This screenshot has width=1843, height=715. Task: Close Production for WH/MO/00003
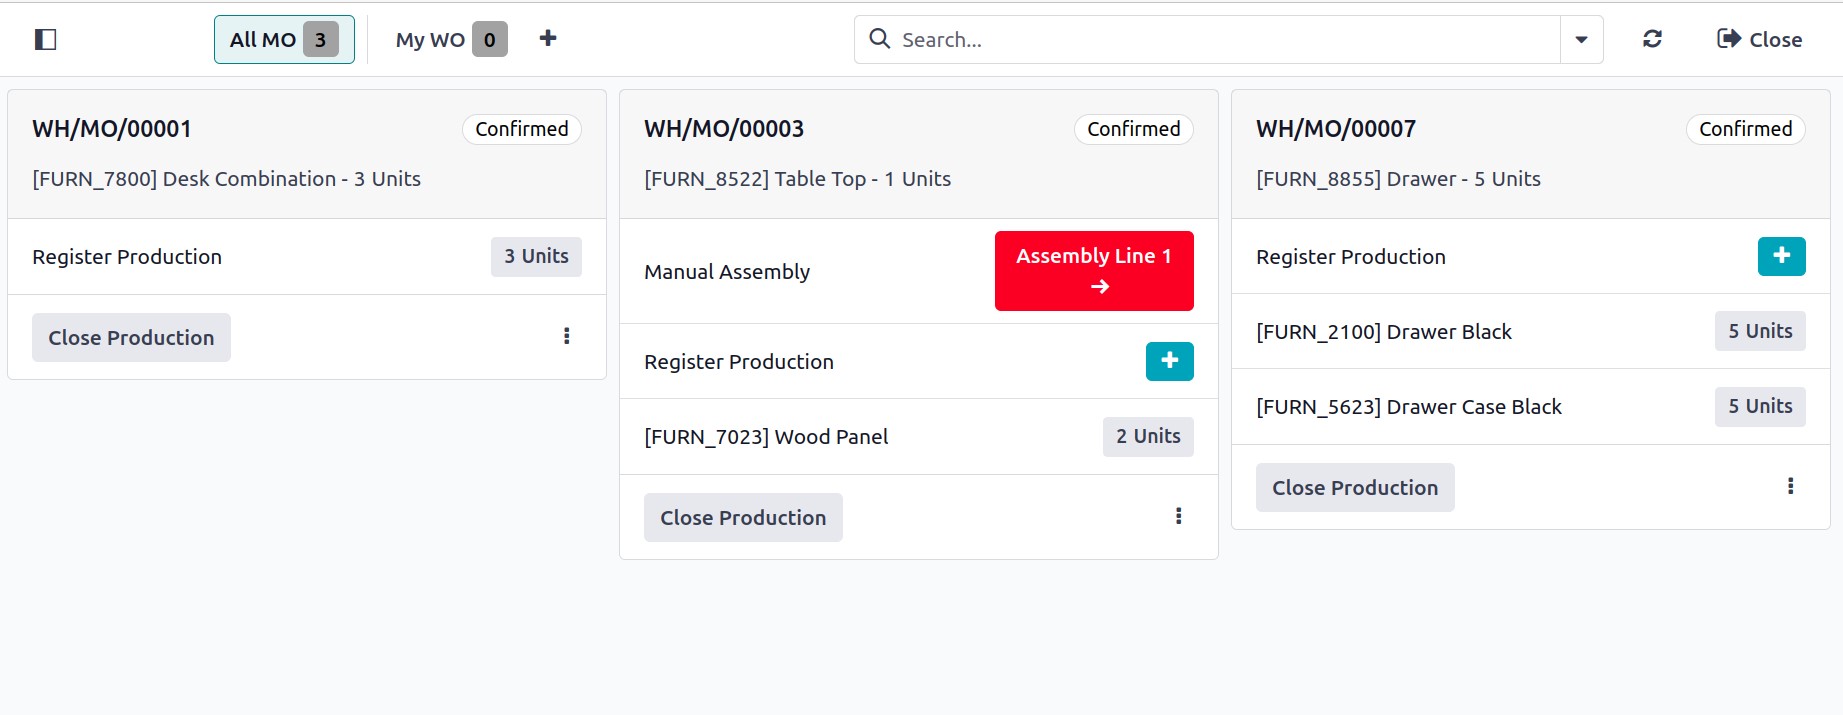[743, 518]
